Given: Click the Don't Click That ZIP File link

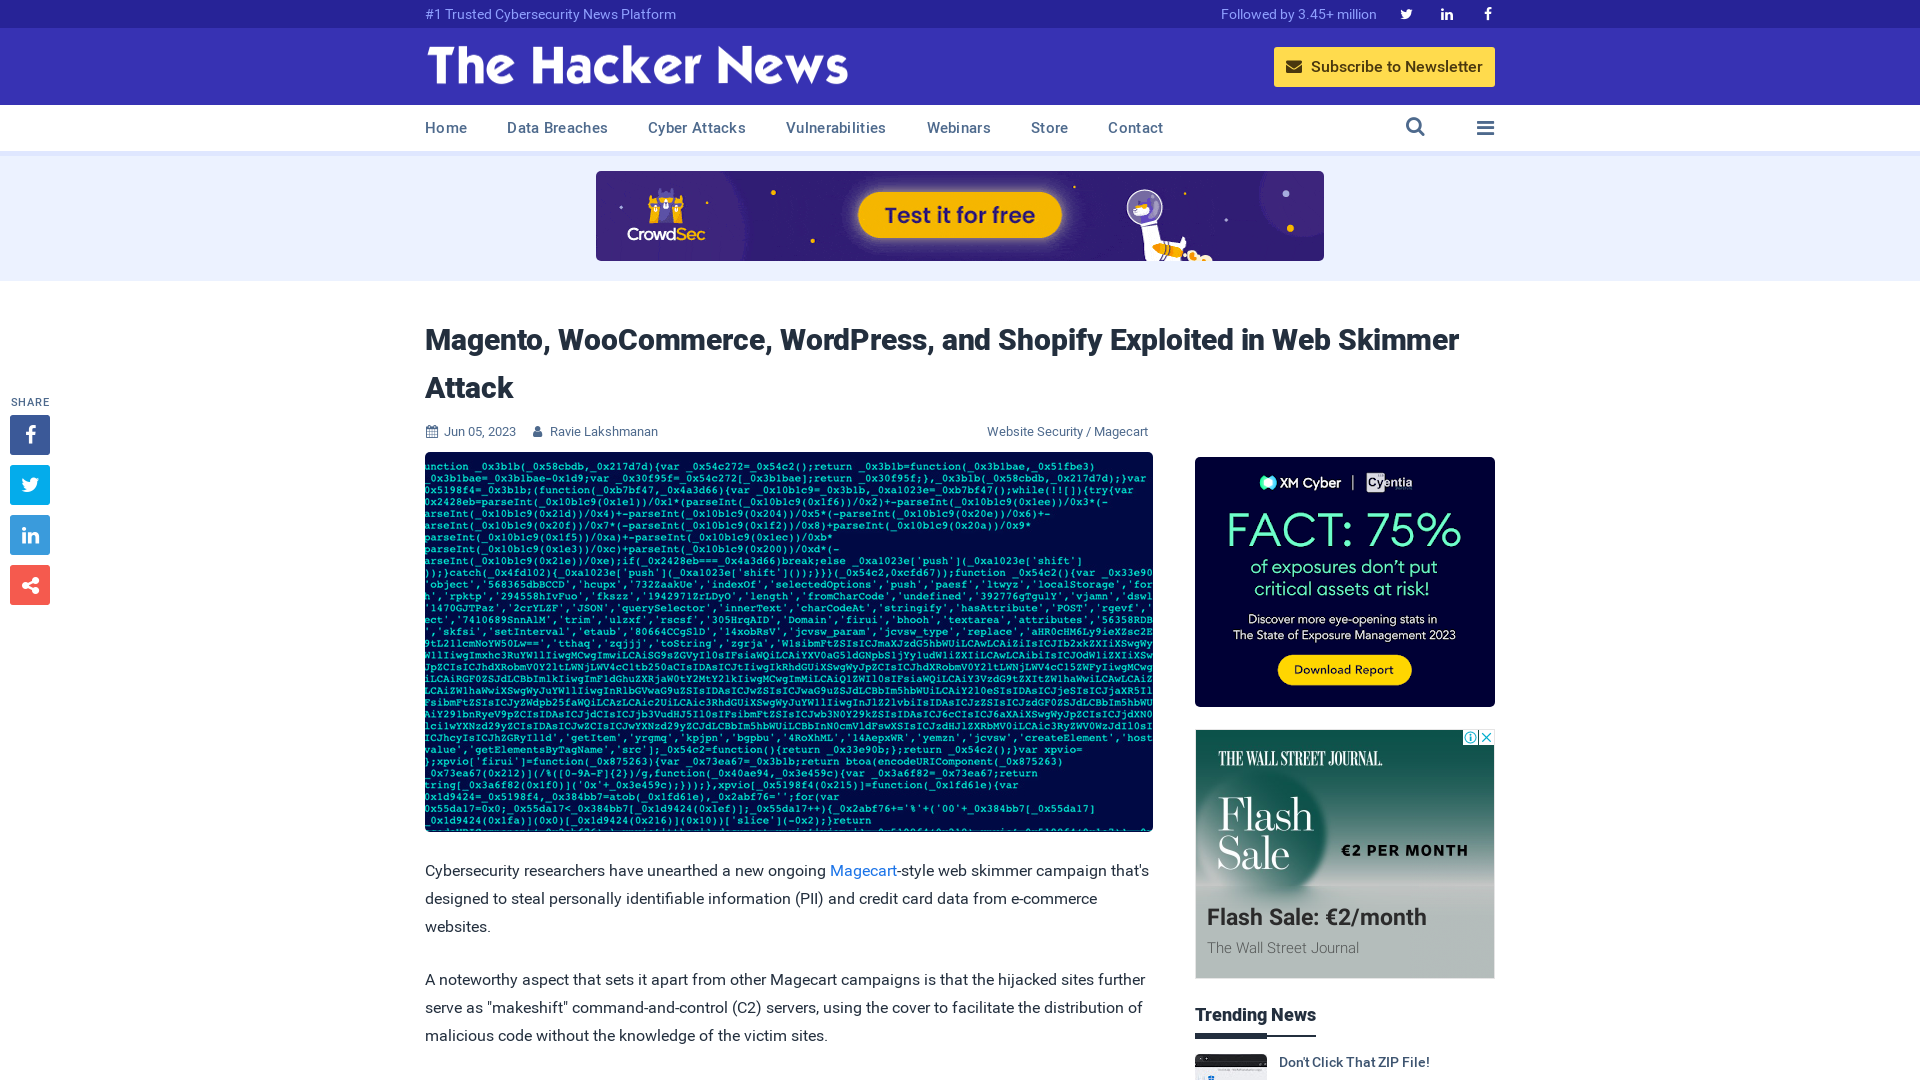Looking at the screenshot, I should [x=1354, y=1062].
